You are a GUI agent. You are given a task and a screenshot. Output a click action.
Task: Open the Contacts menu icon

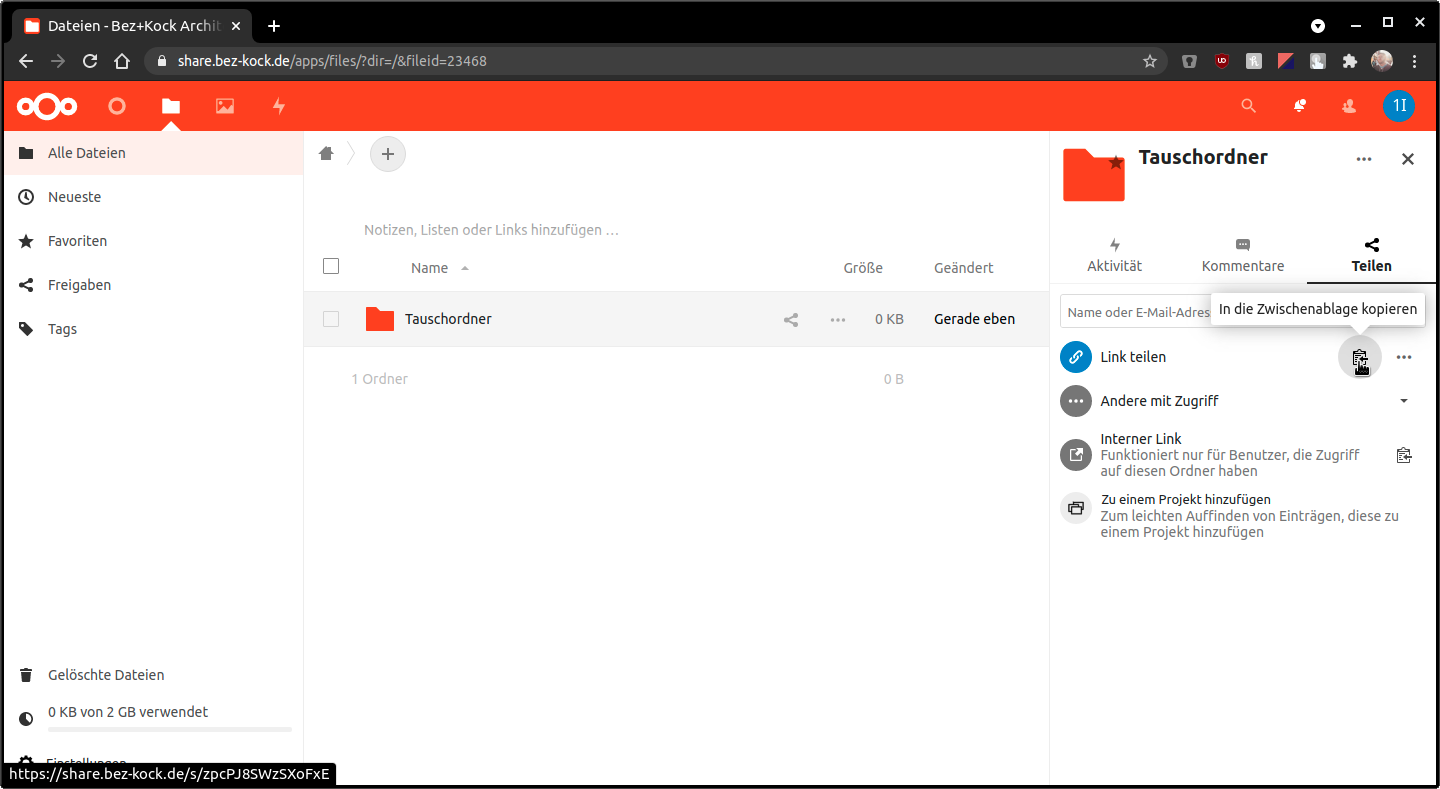1349,106
